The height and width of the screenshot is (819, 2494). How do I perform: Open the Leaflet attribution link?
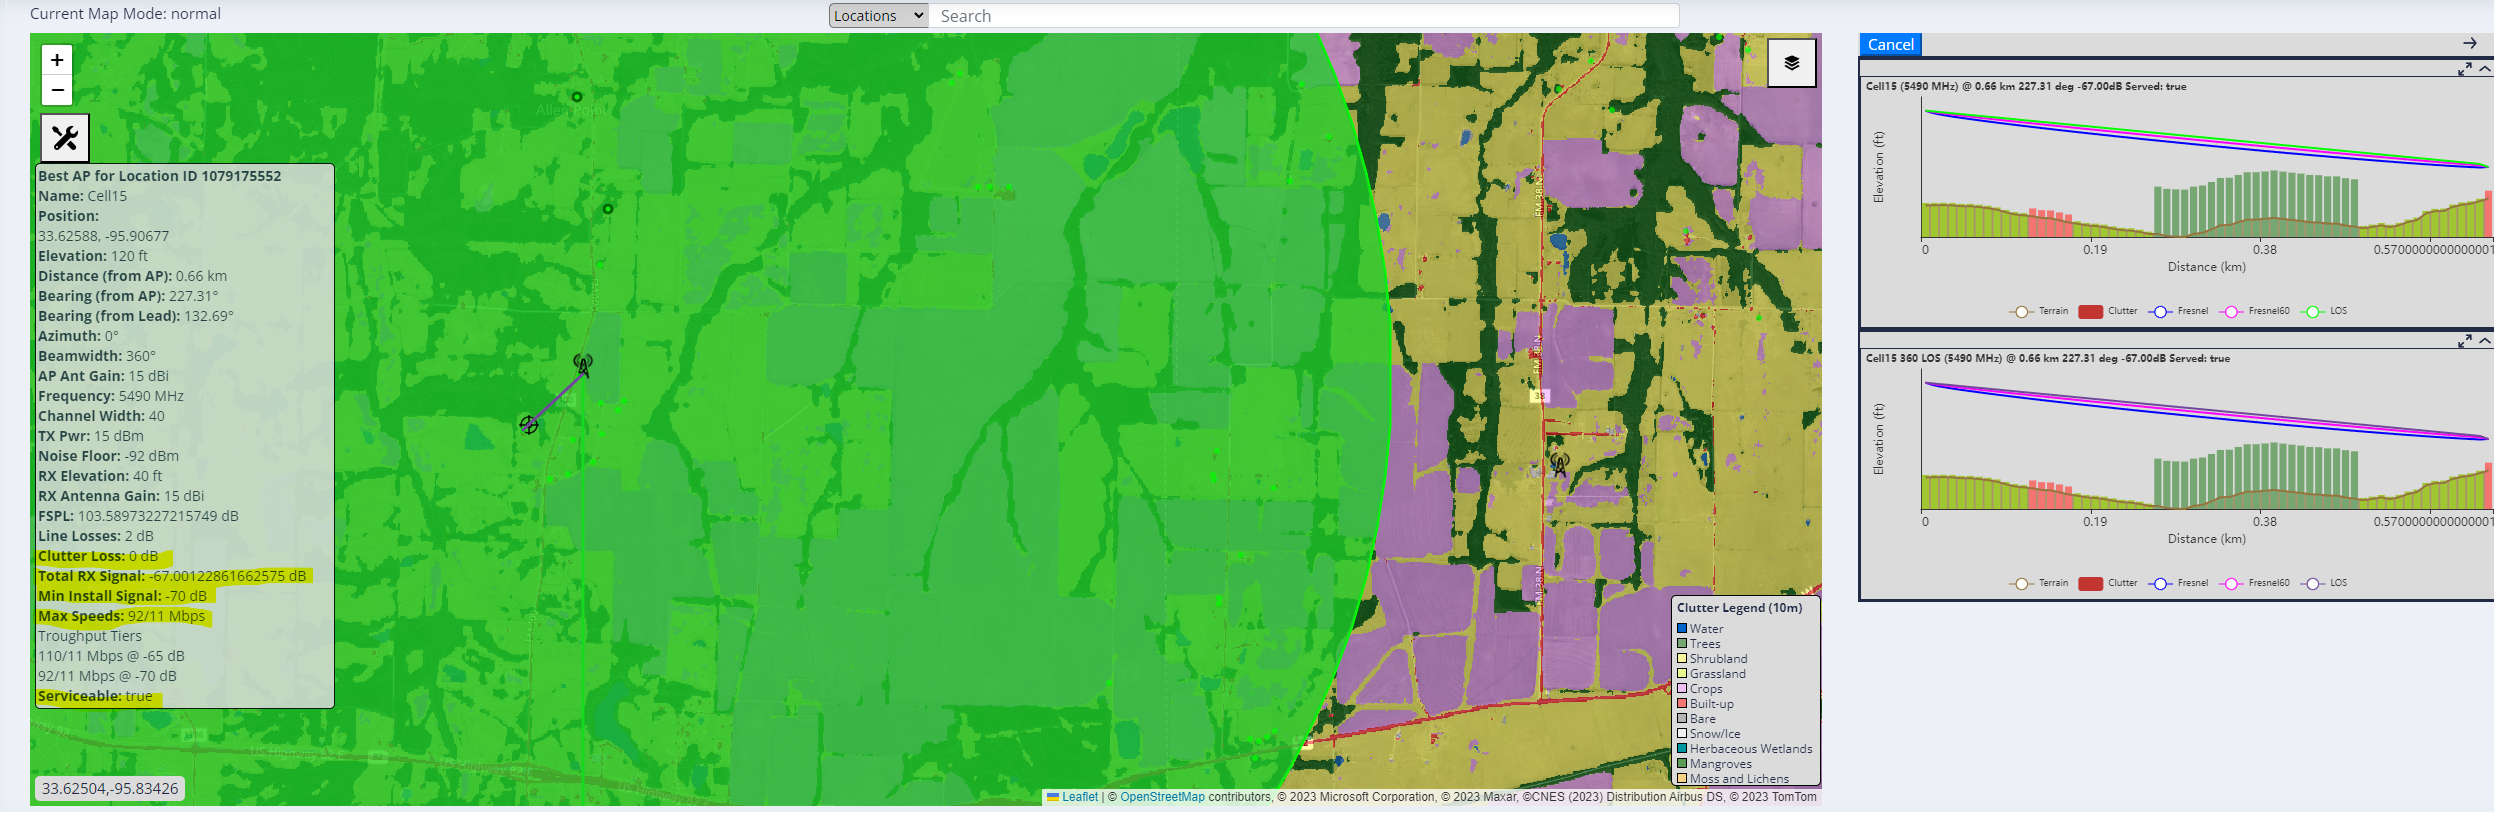(x=1079, y=797)
